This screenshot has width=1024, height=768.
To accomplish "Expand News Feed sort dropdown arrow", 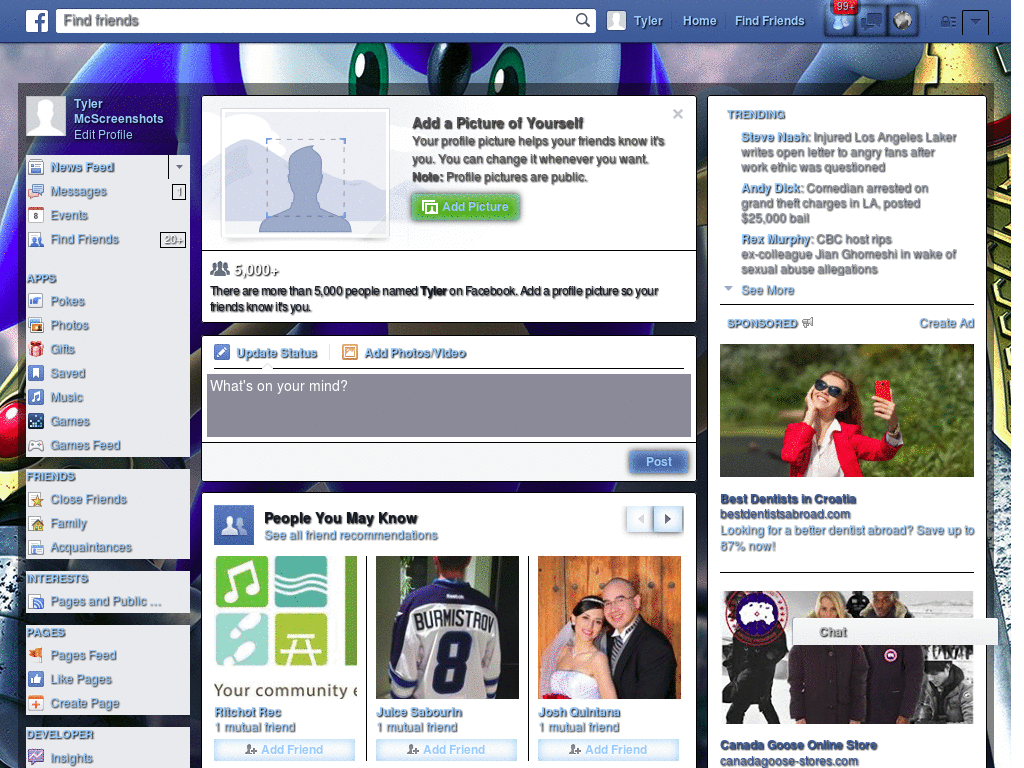I will 179,167.
